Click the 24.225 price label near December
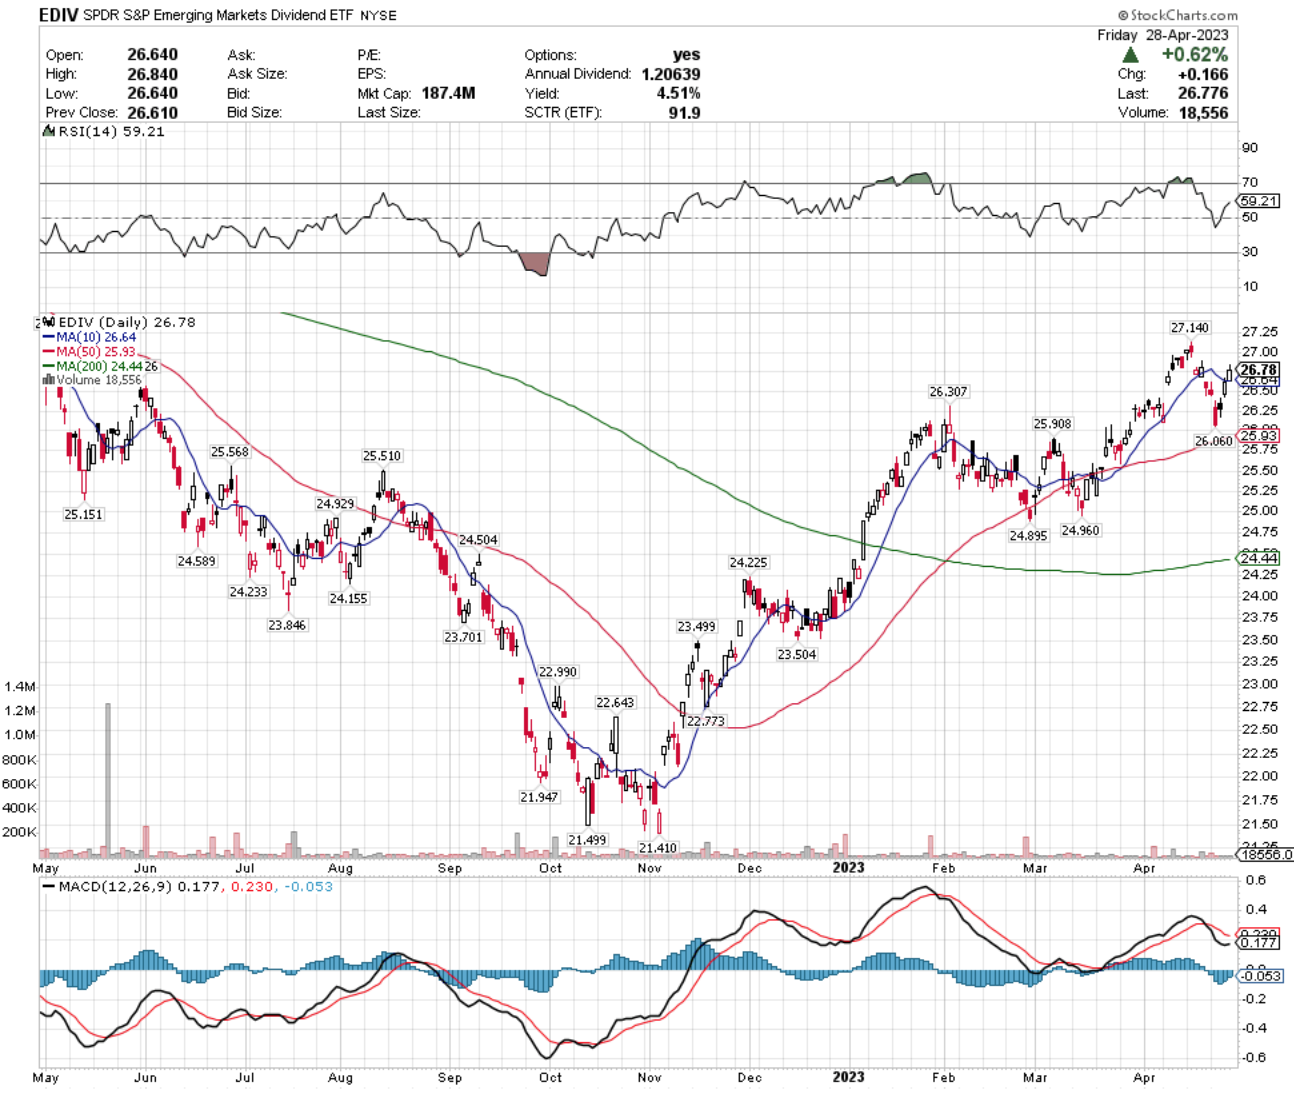 click(x=748, y=562)
